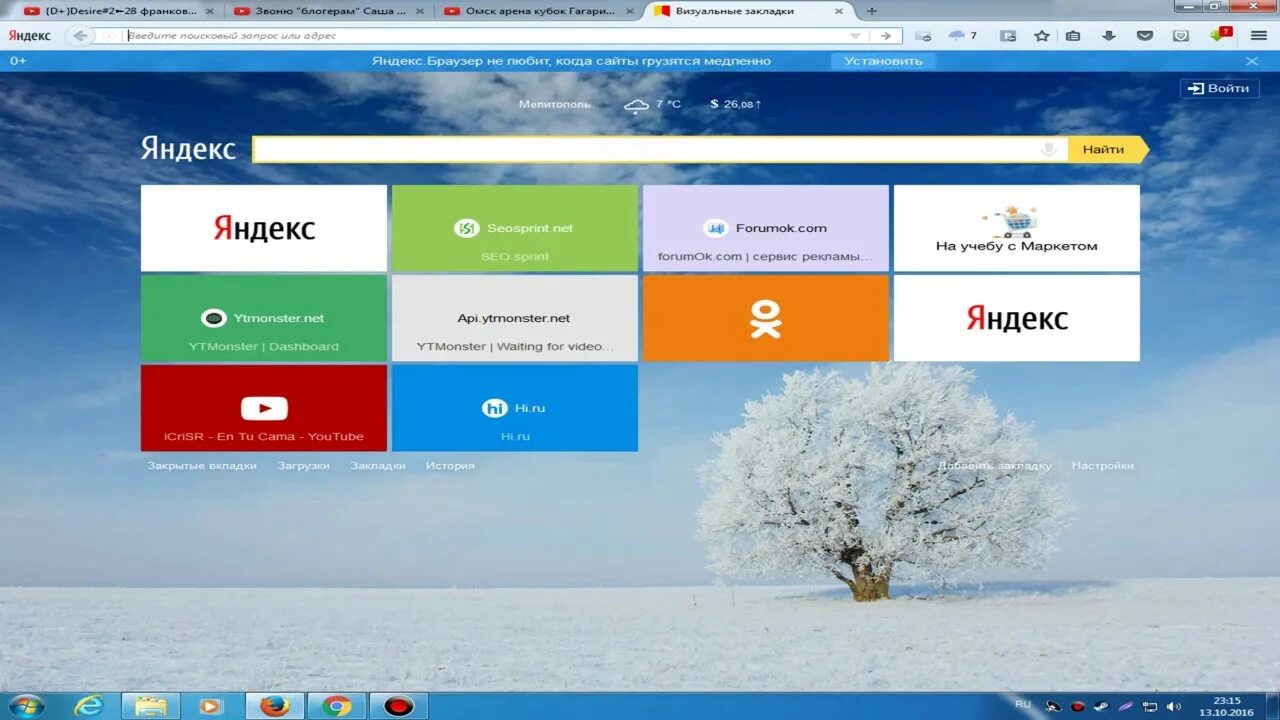Close the Визуальные закладки tab

point(837,10)
